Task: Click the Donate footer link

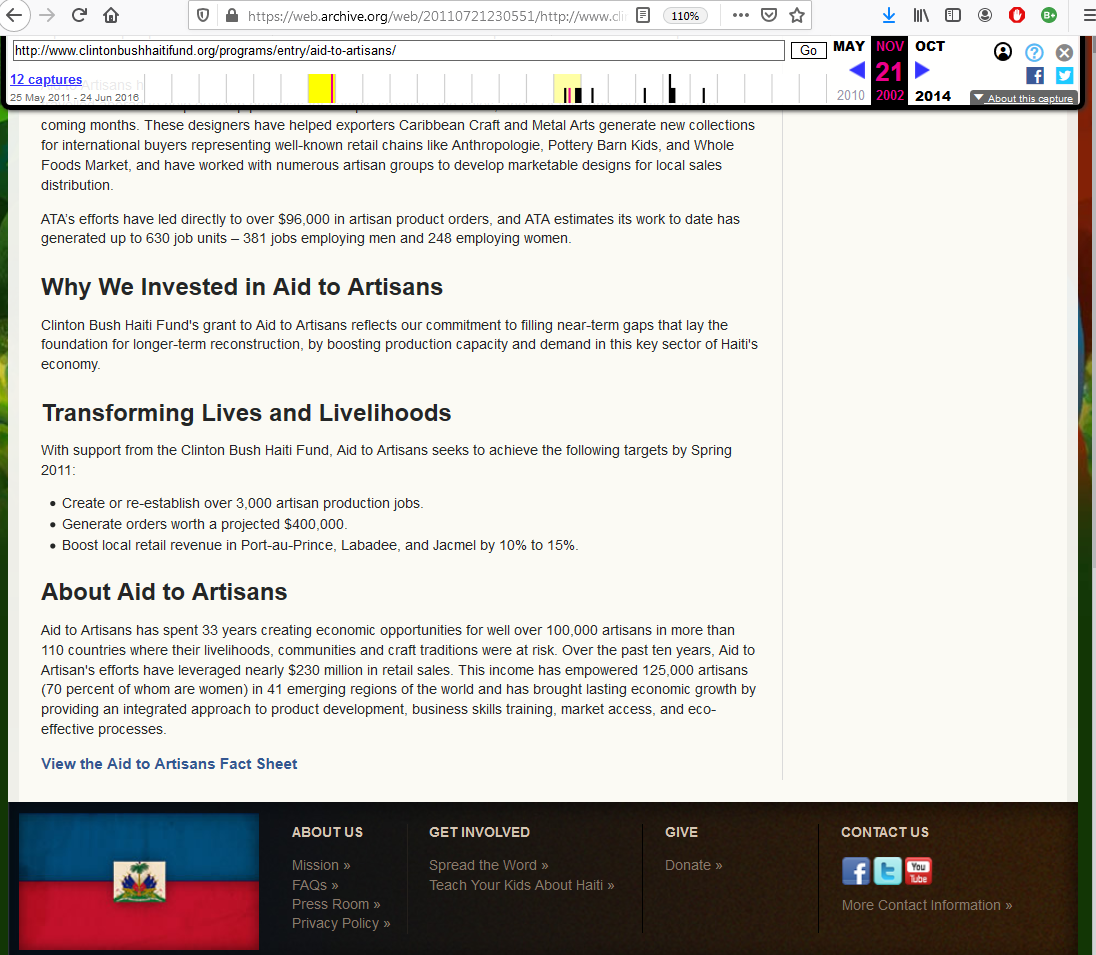Action: [693, 865]
